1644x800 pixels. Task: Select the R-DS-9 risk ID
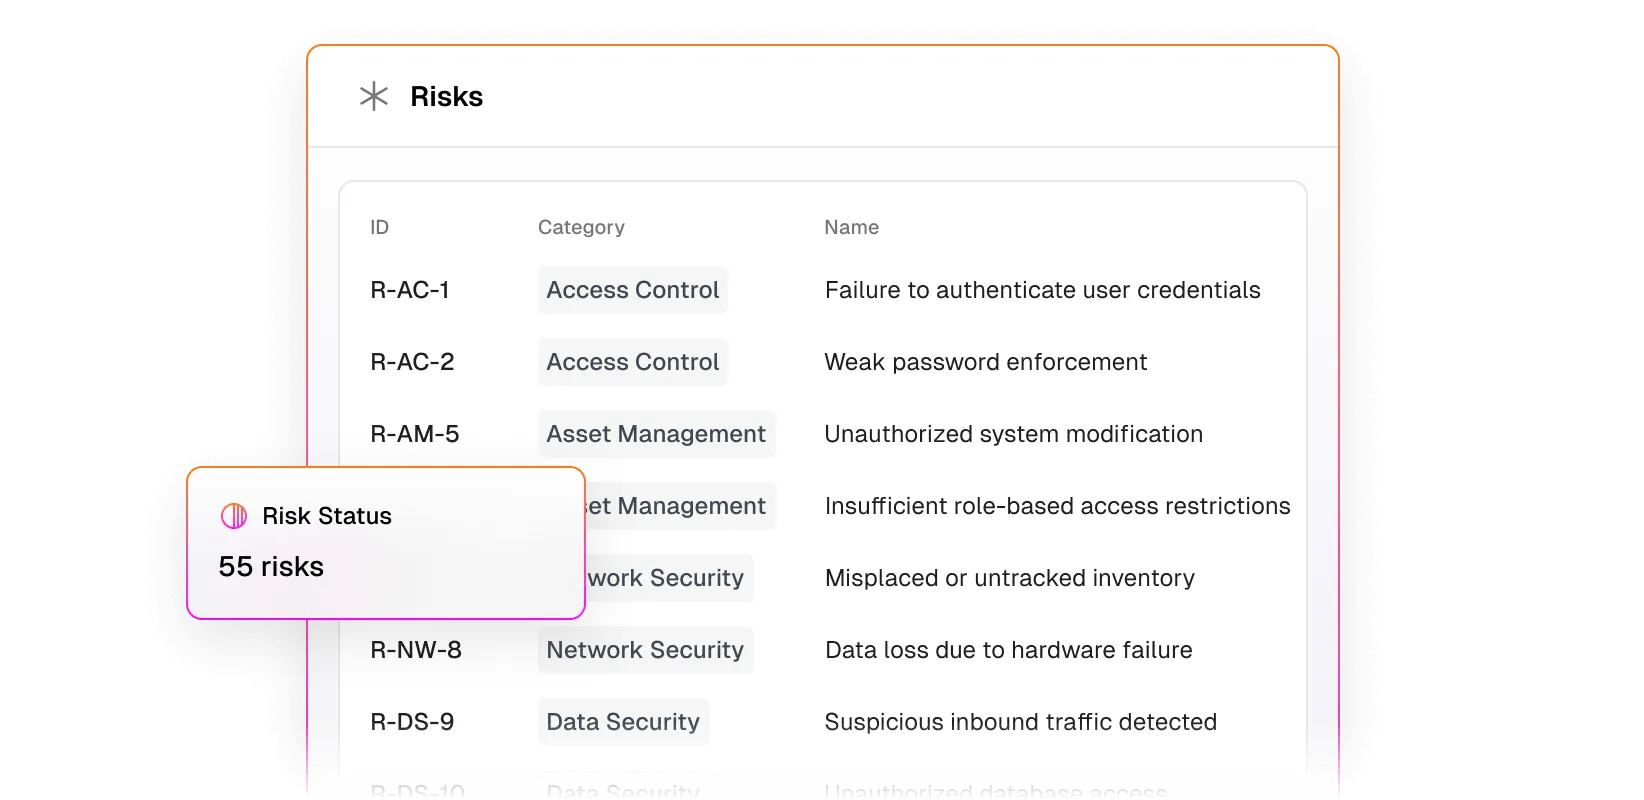(412, 722)
